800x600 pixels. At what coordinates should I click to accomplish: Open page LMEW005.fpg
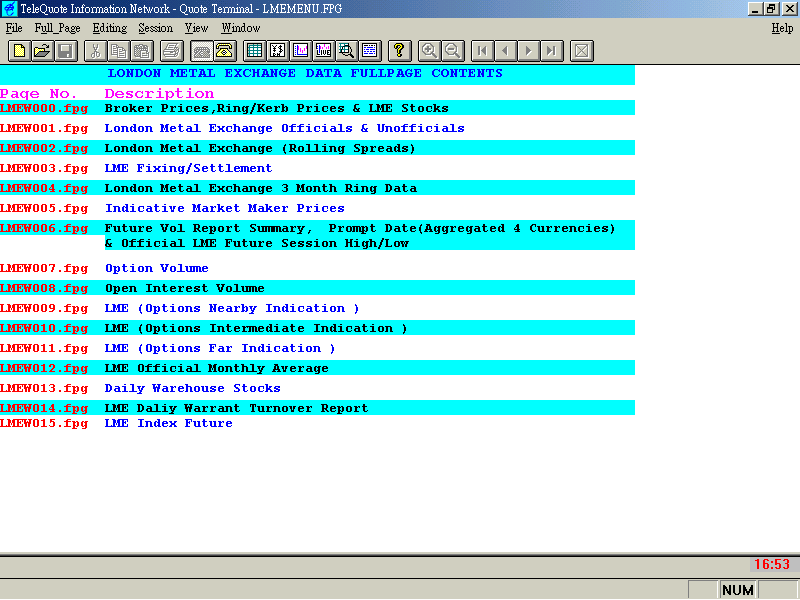pyautogui.click(x=44, y=208)
